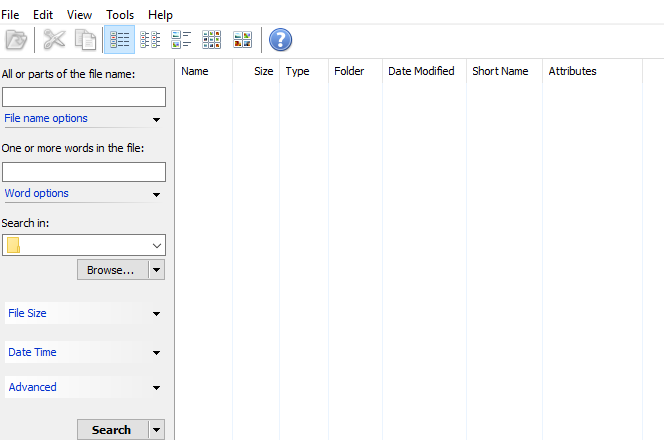Open the Tools menu
The width and height of the screenshot is (664, 440).
(x=120, y=15)
